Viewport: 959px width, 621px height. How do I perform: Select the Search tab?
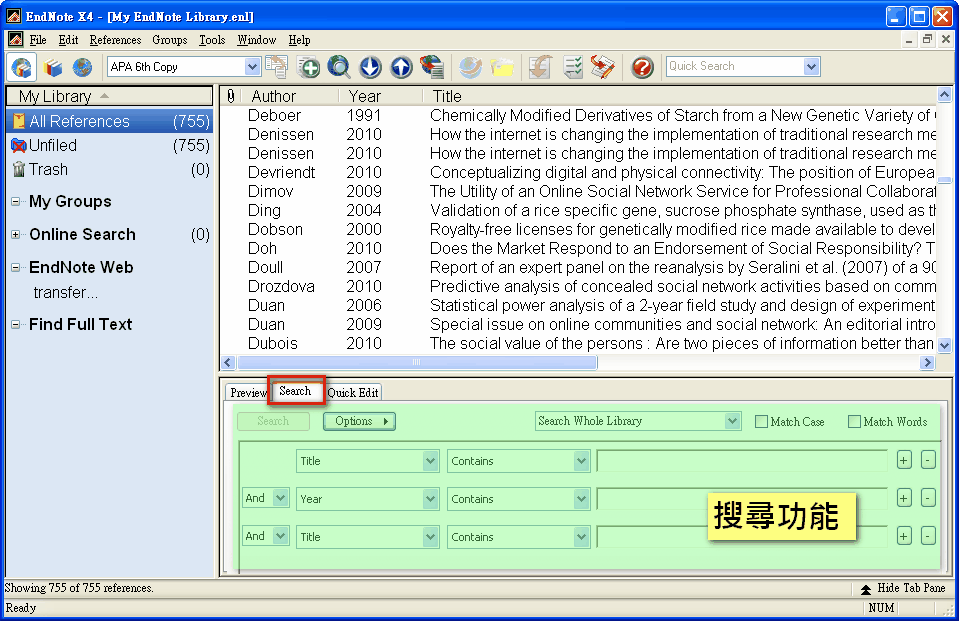click(295, 391)
